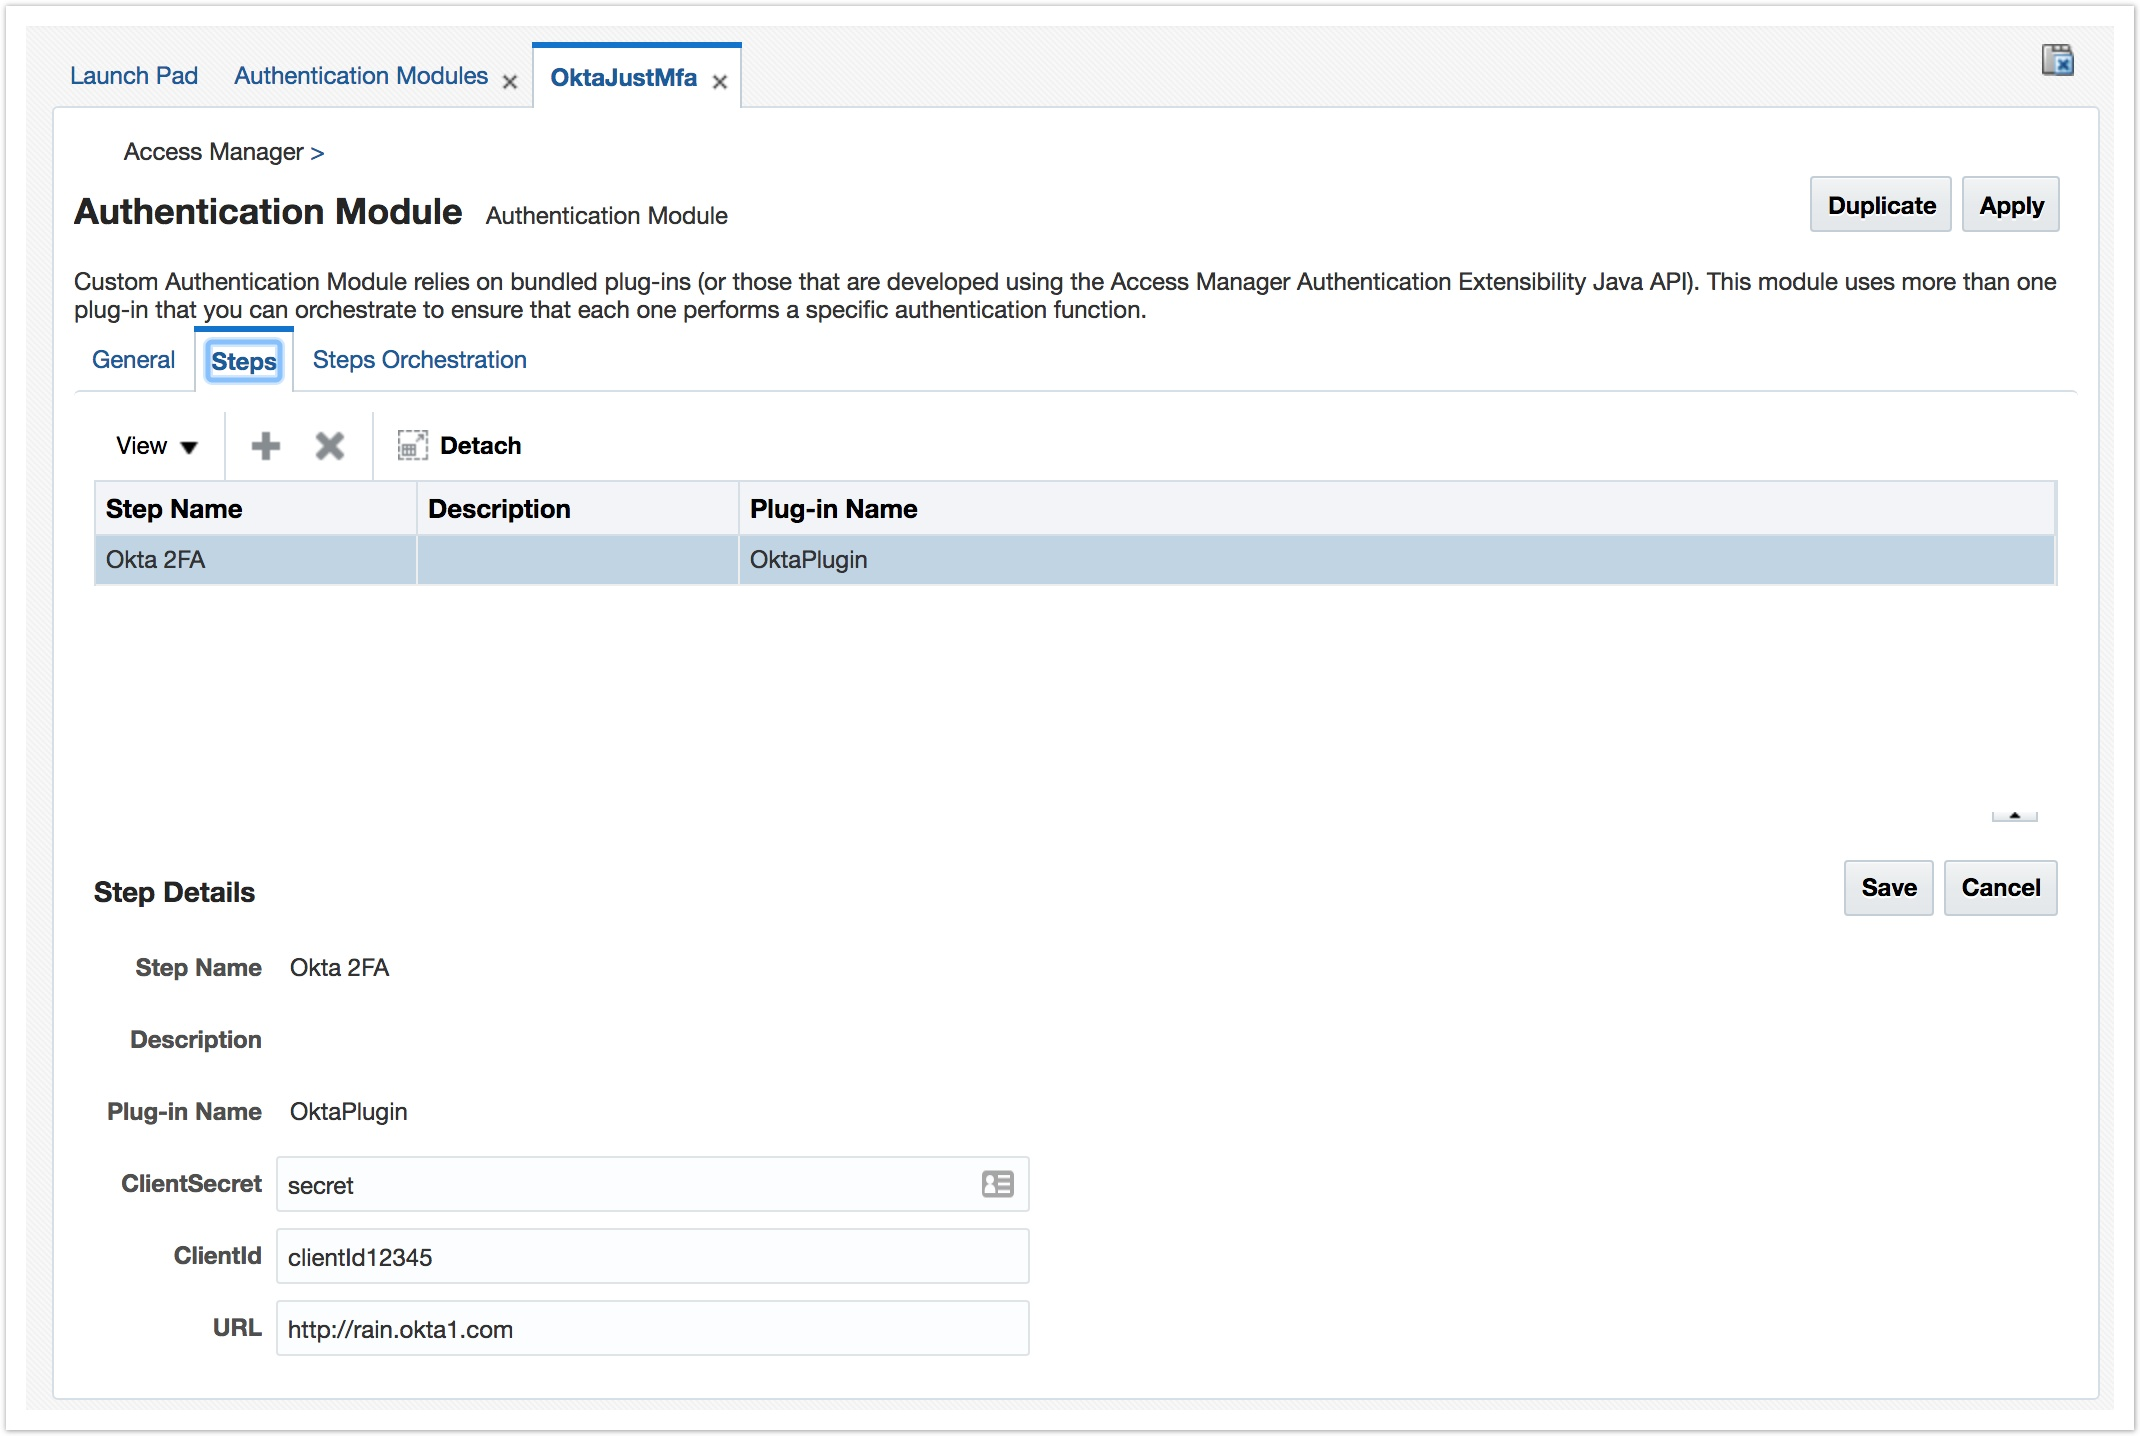Open the View dropdown menu
The width and height of the screenshot is (2140, 1436).
[156, 446]
